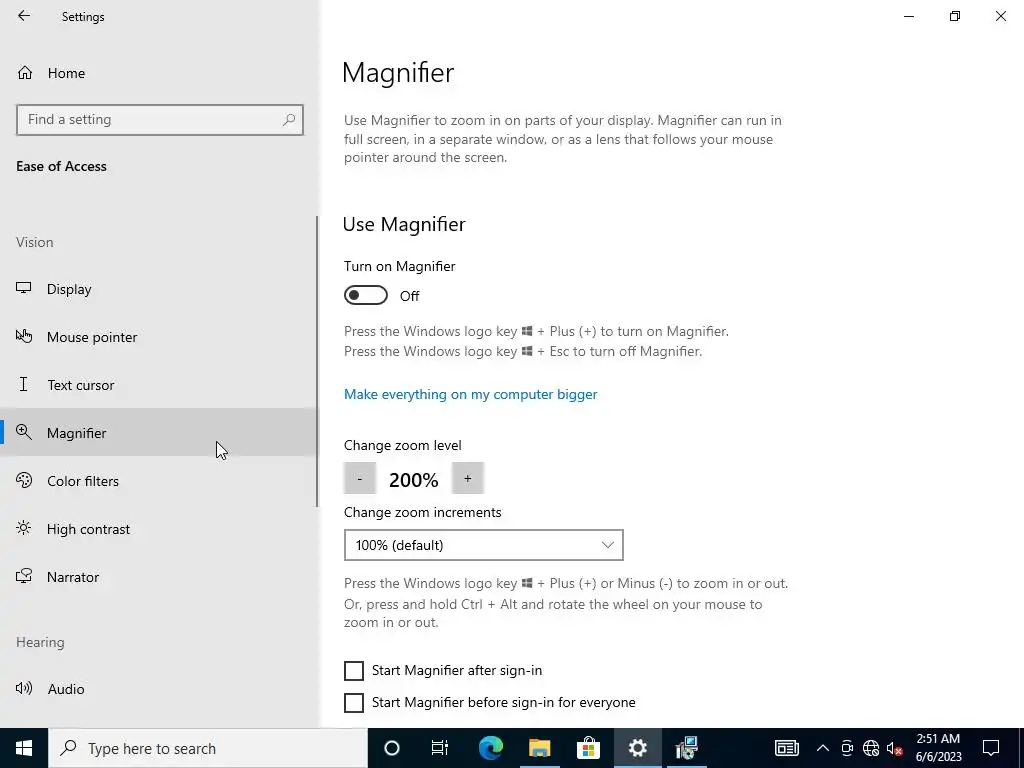Click the Display monitor icon

click(x=24, y=288)
